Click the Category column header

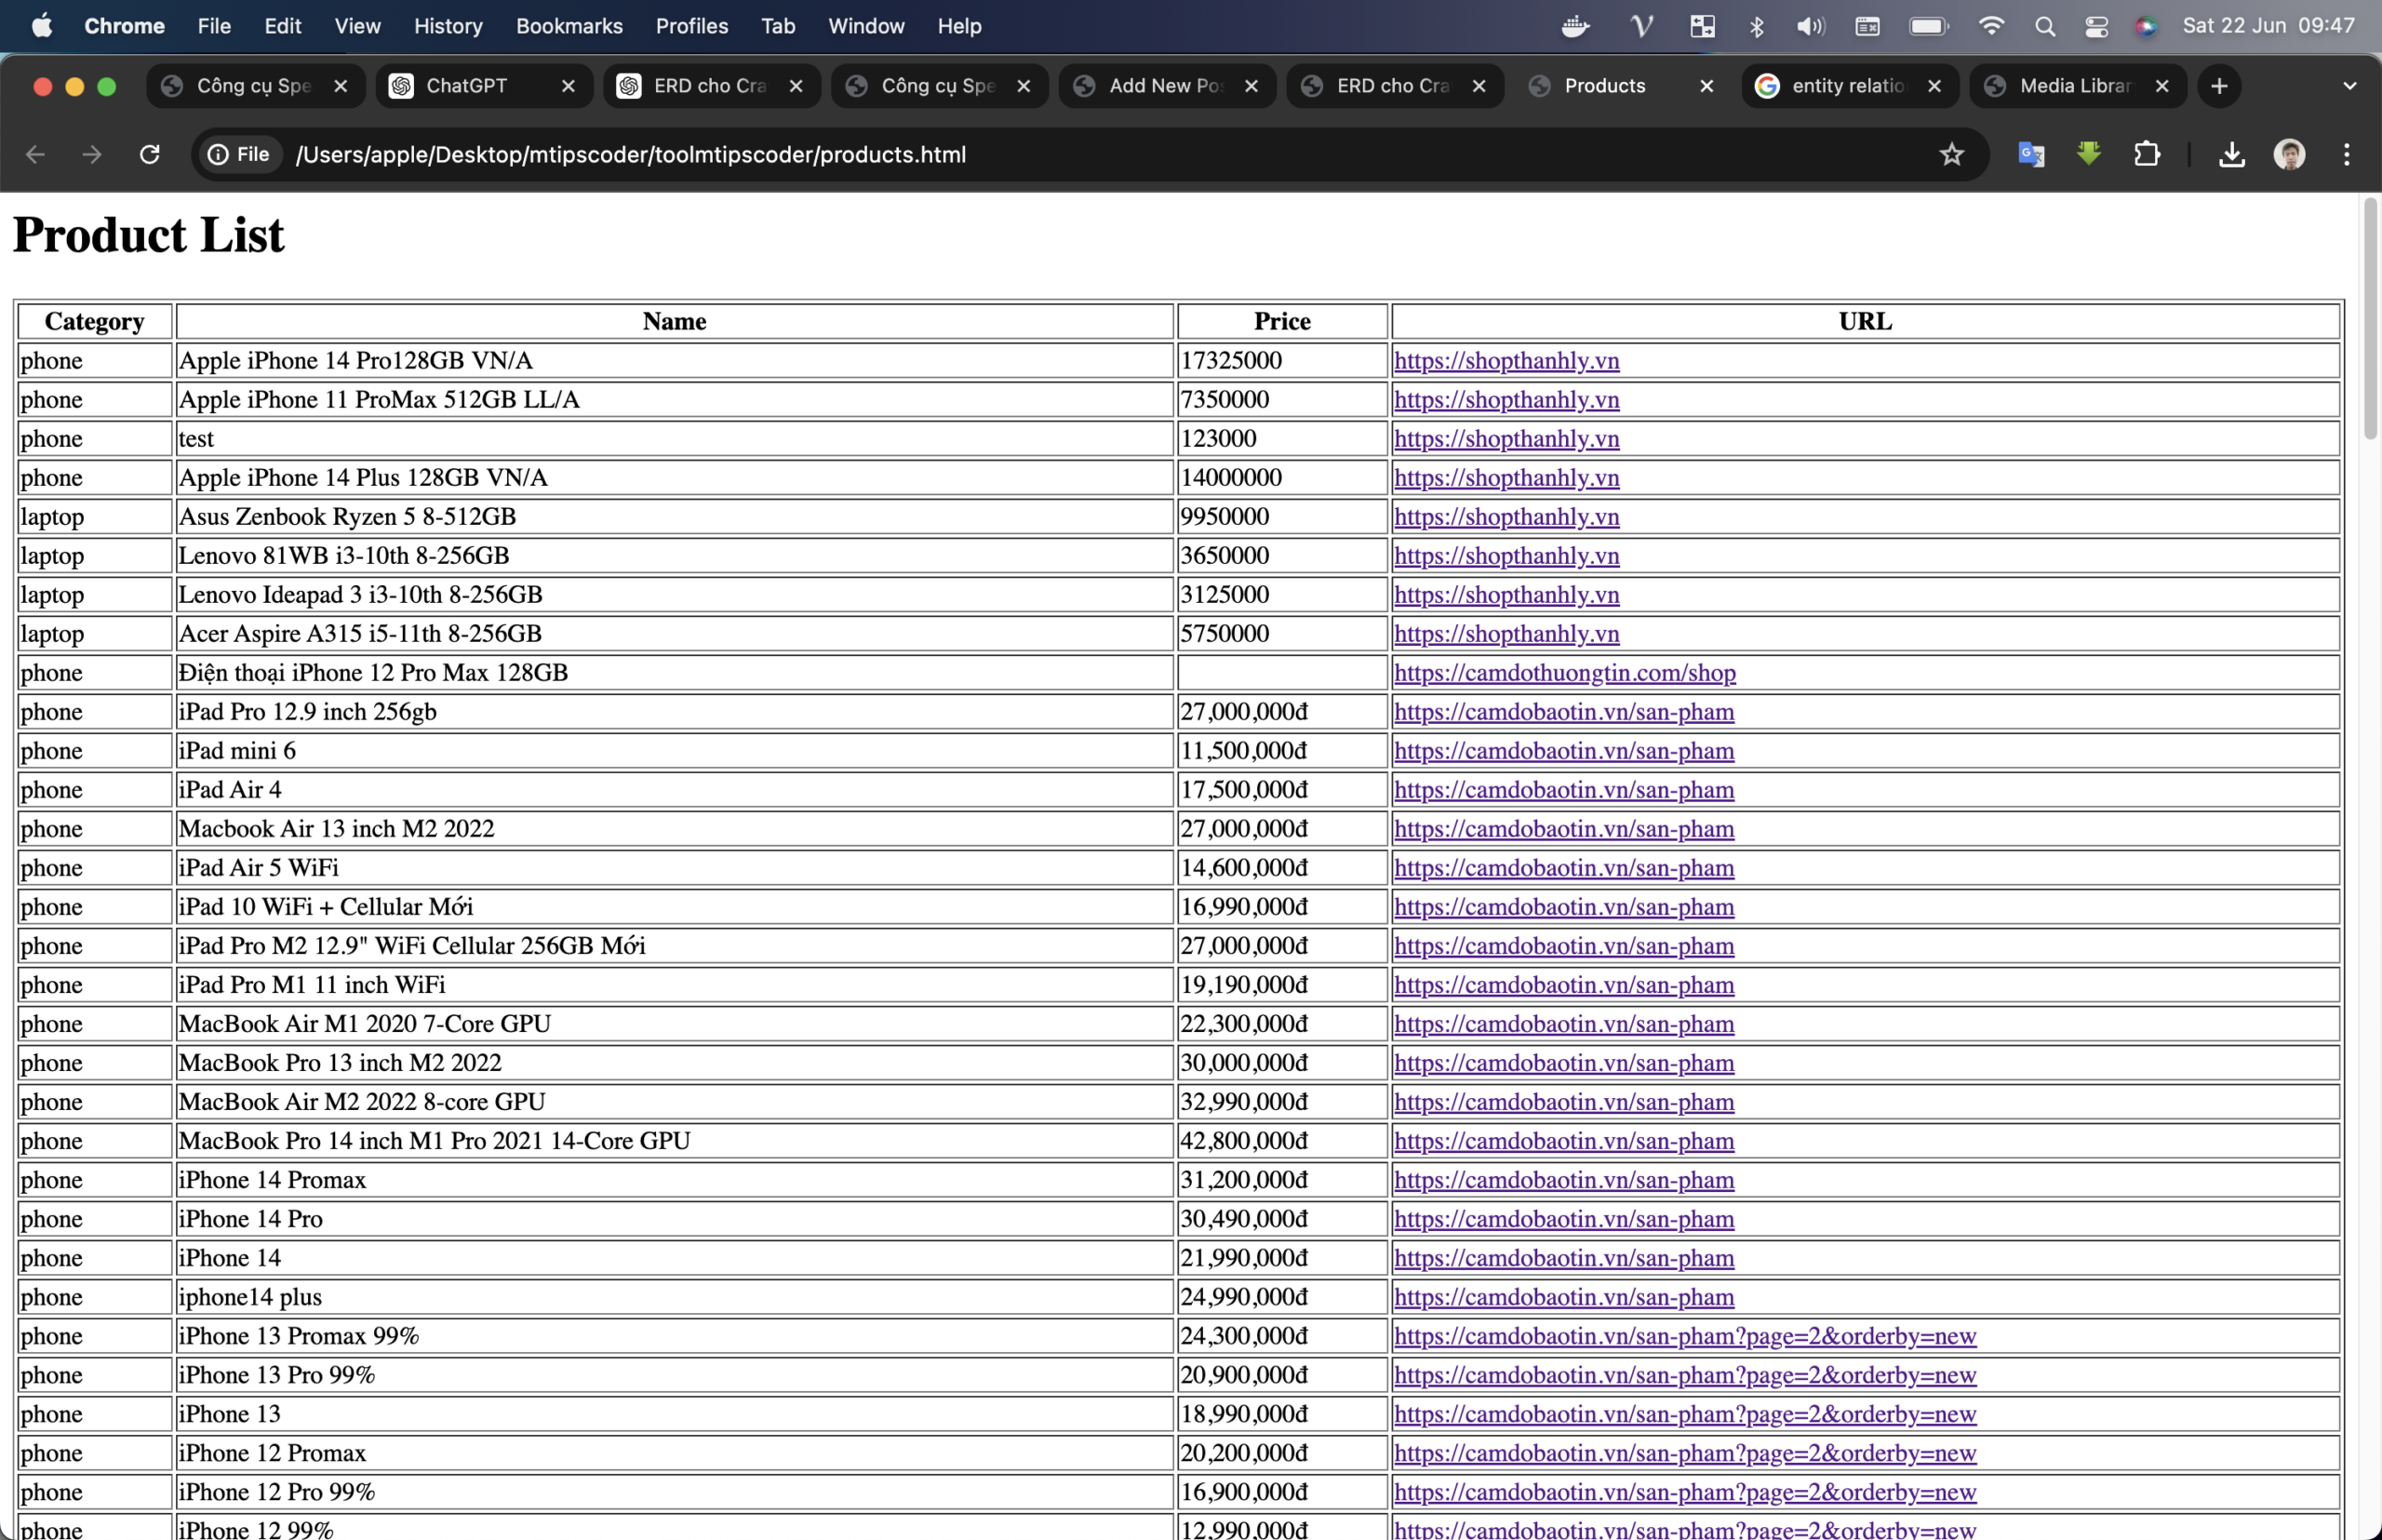pyautogui.click(x=95, y=321)
